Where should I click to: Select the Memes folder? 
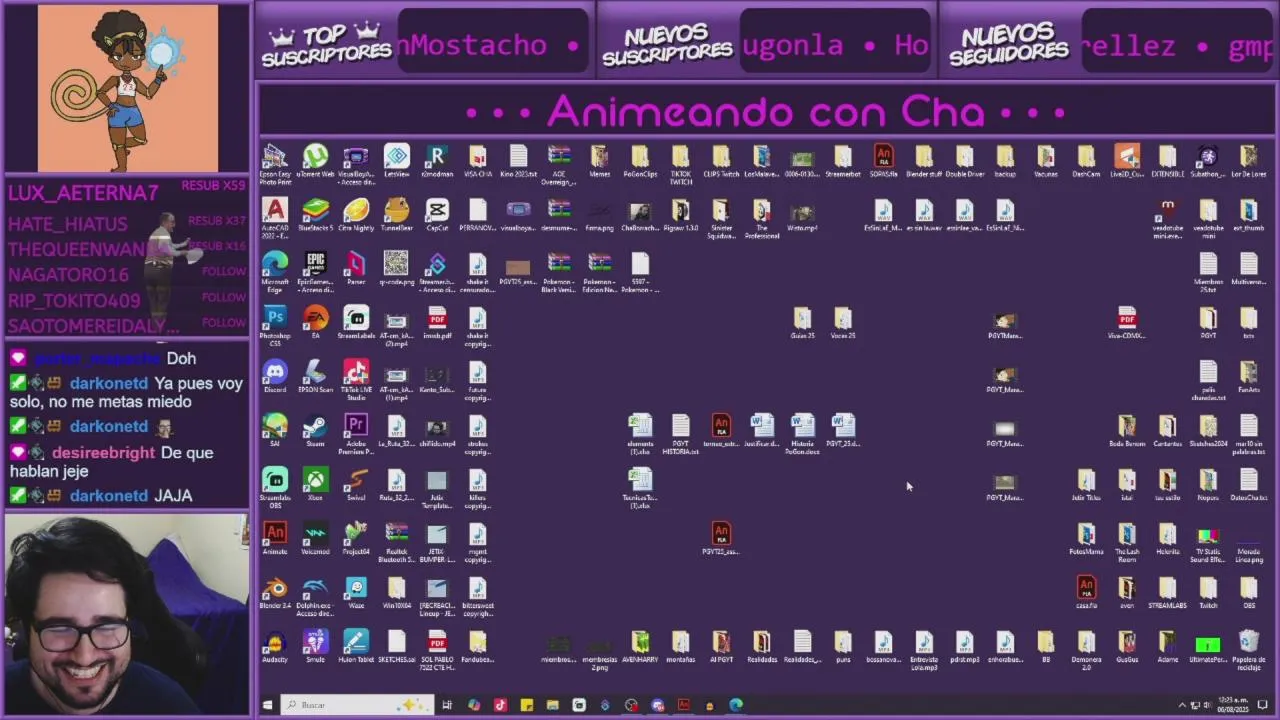(x=599, y=162)
